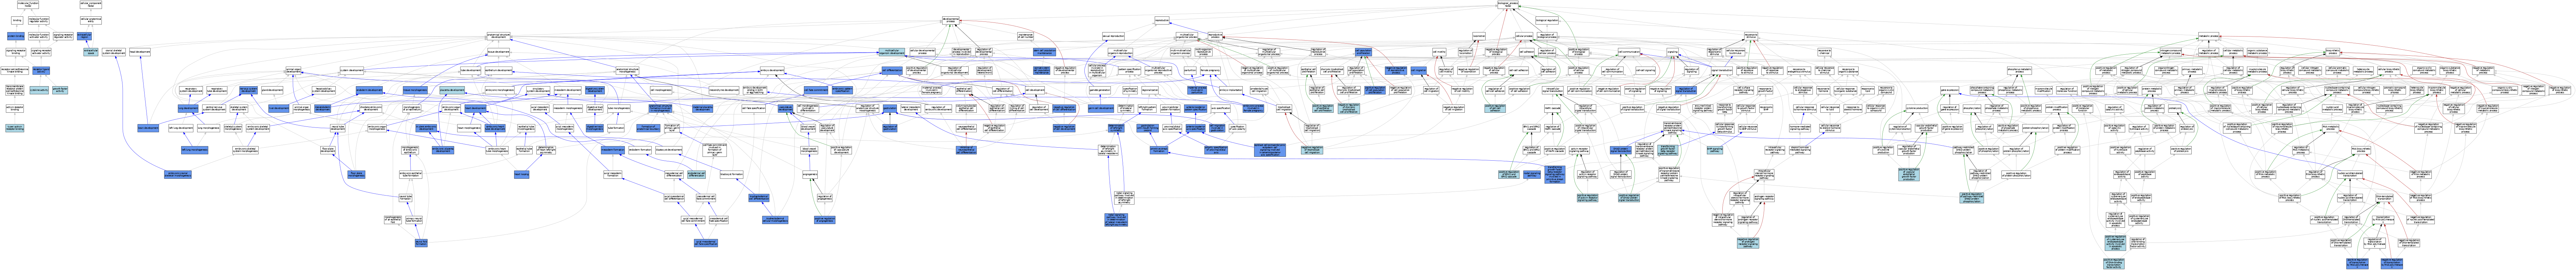Select the 'gland development' node
Screen dimensions: 2576x270
point(272,90)
